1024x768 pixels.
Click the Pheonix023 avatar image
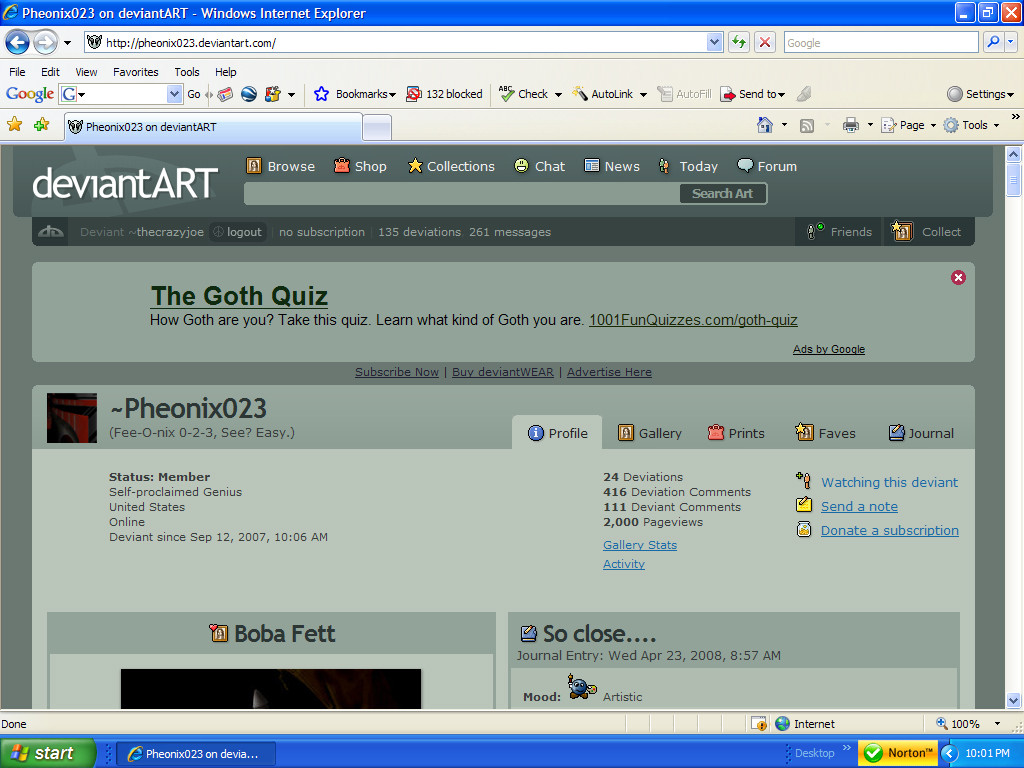[72, 418]
